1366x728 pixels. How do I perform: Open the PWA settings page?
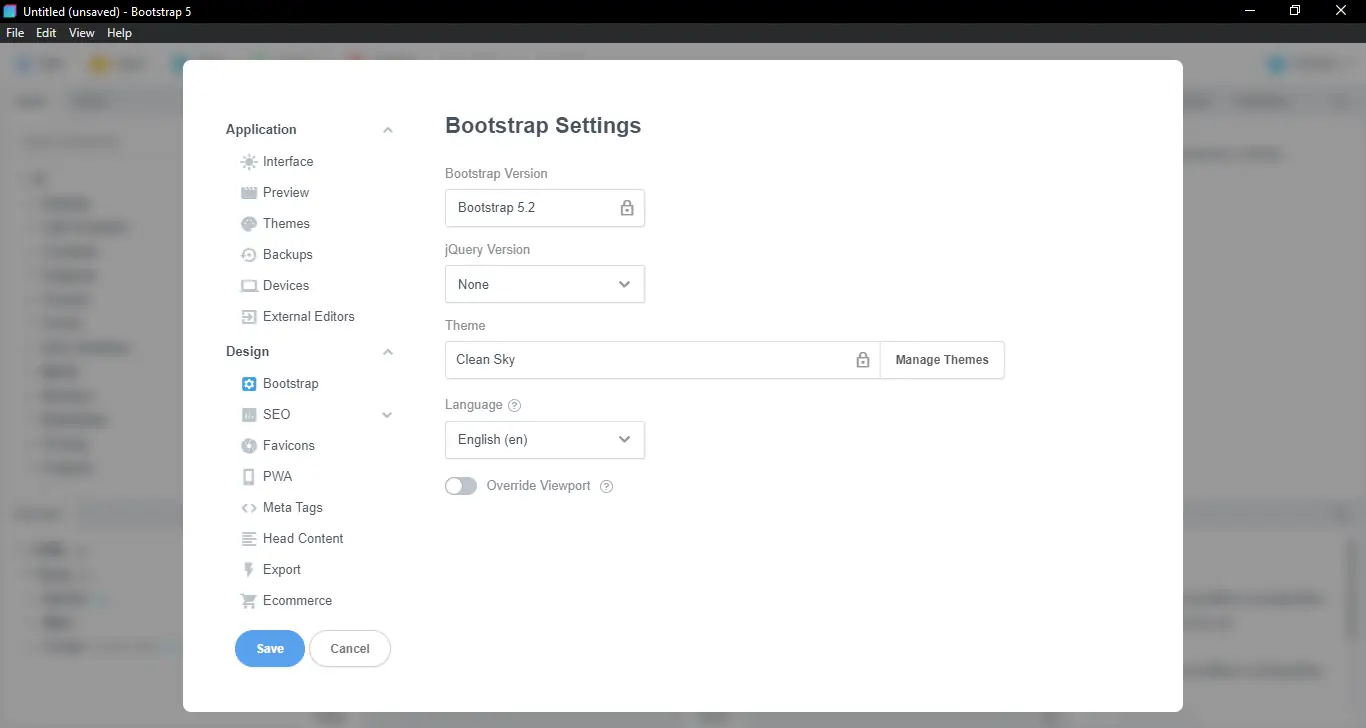pyautogui.click(x=278, y=477)
